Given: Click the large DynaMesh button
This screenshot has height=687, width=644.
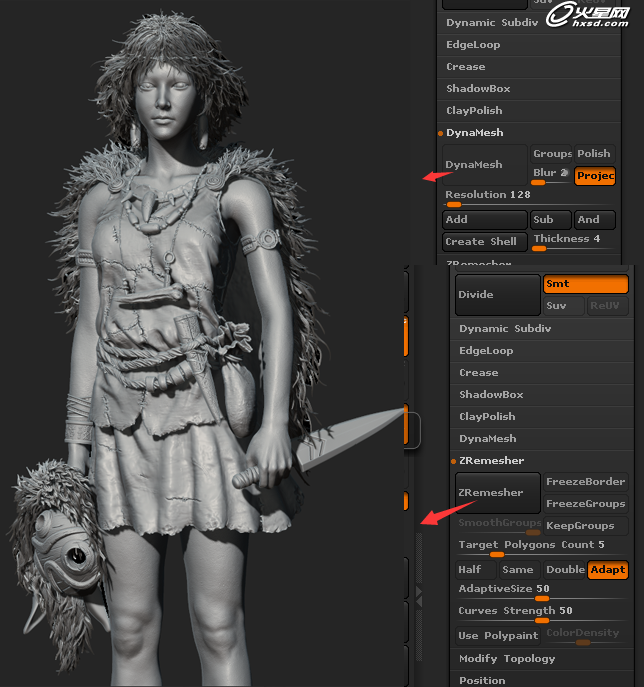Looking at the screenshot, I should point(485,165).
